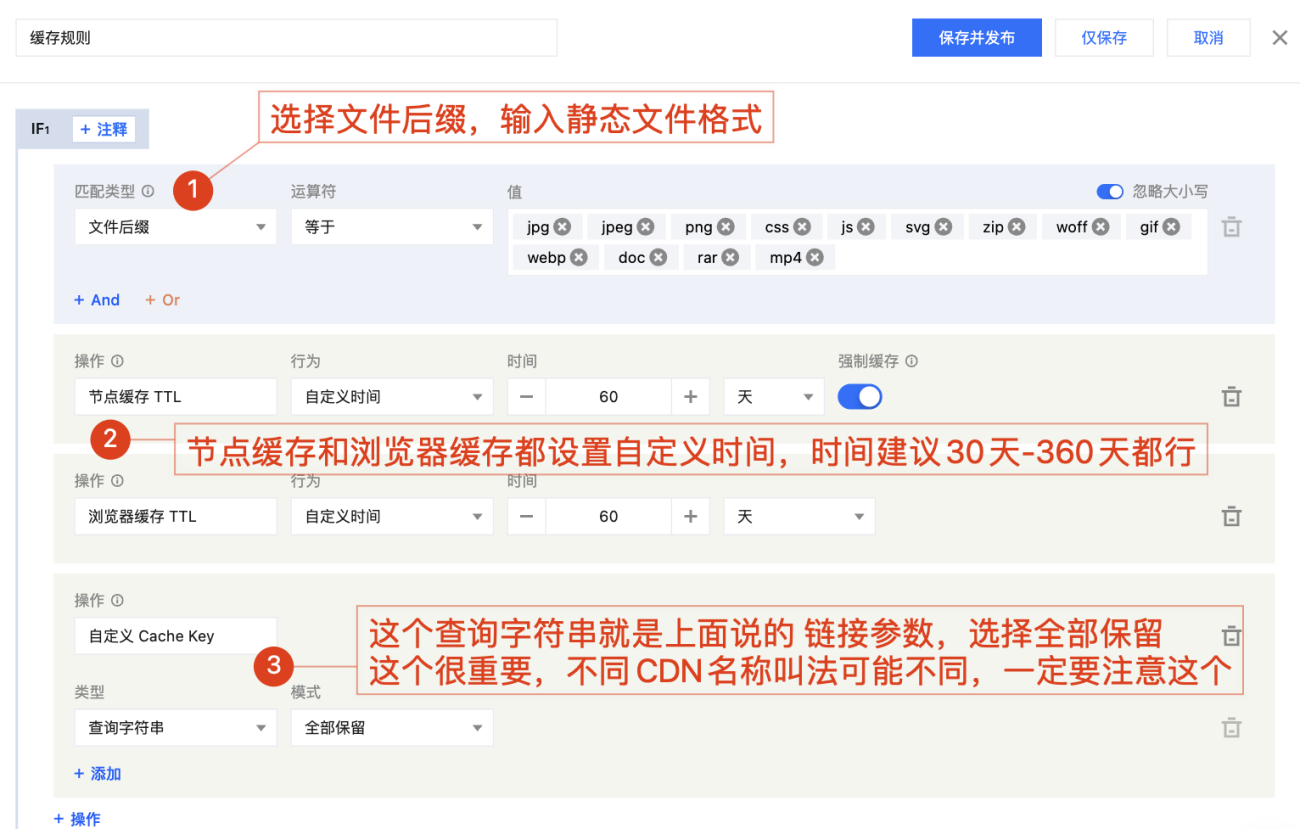
Task: Turn off the 强制缓存 switch
Action: click(x=859, y=397)
